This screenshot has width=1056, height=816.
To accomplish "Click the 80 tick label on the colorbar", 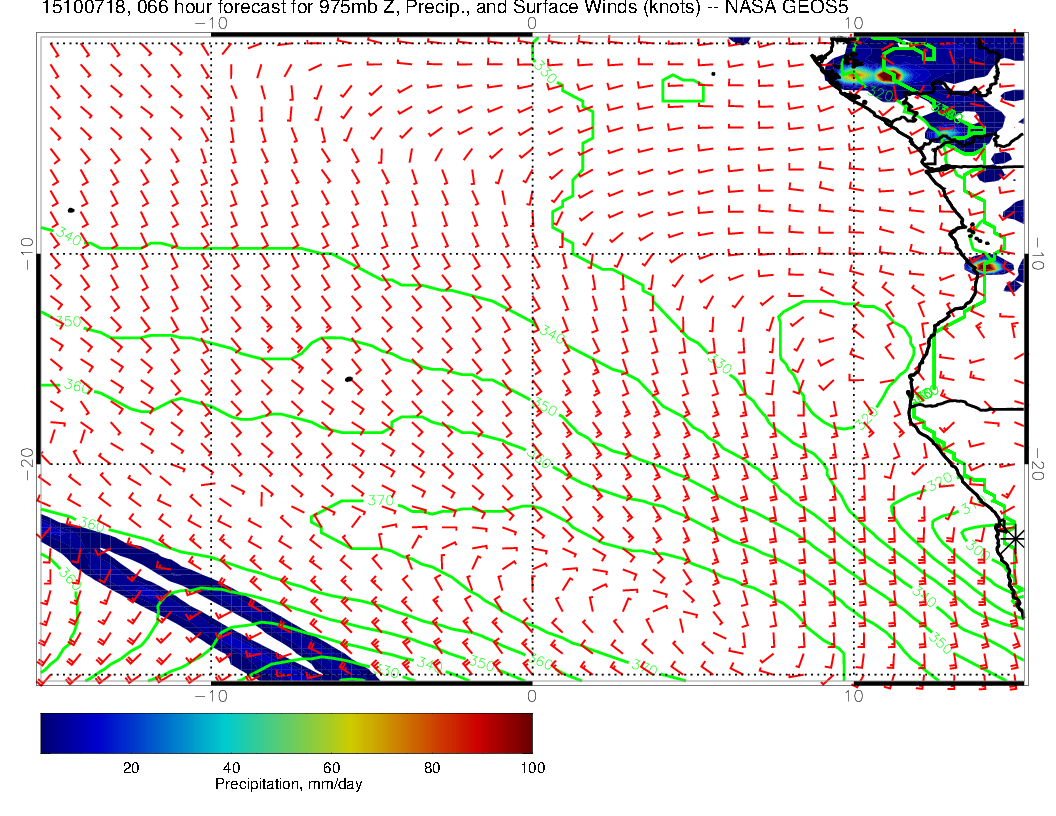I will [432, 768].
